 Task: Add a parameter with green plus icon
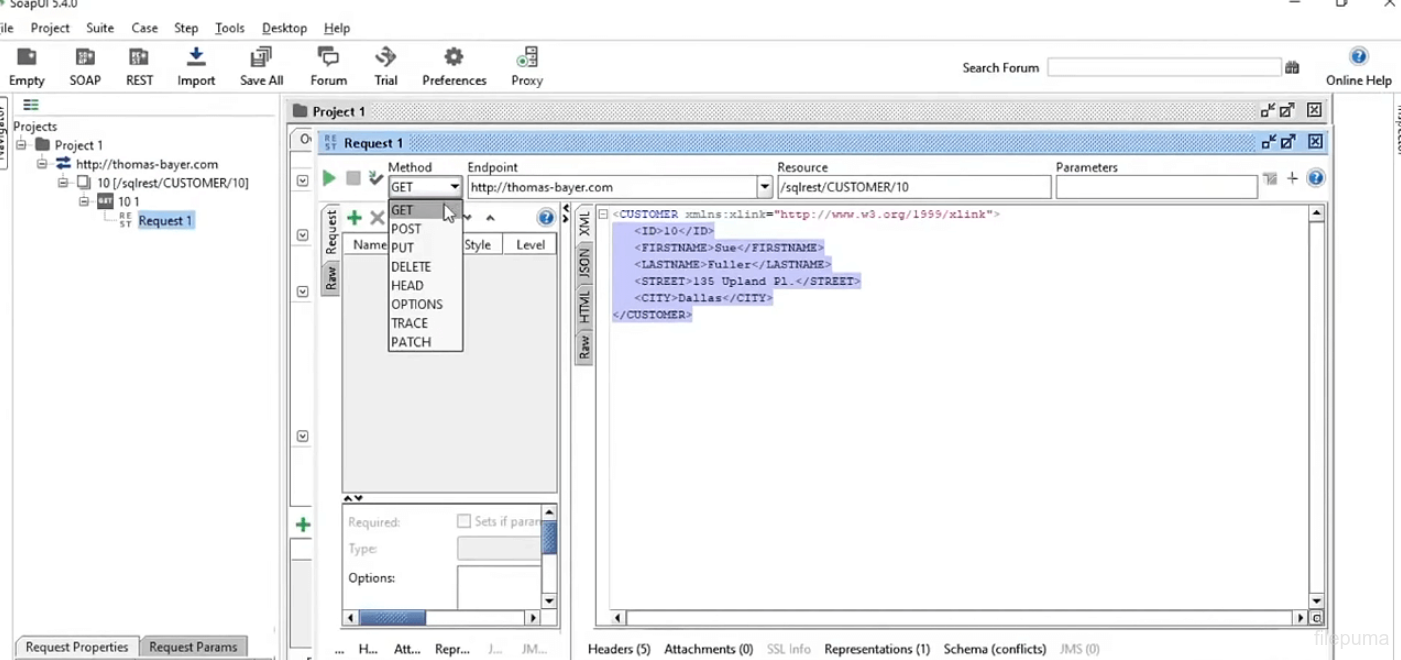click(x=354, y=217)
